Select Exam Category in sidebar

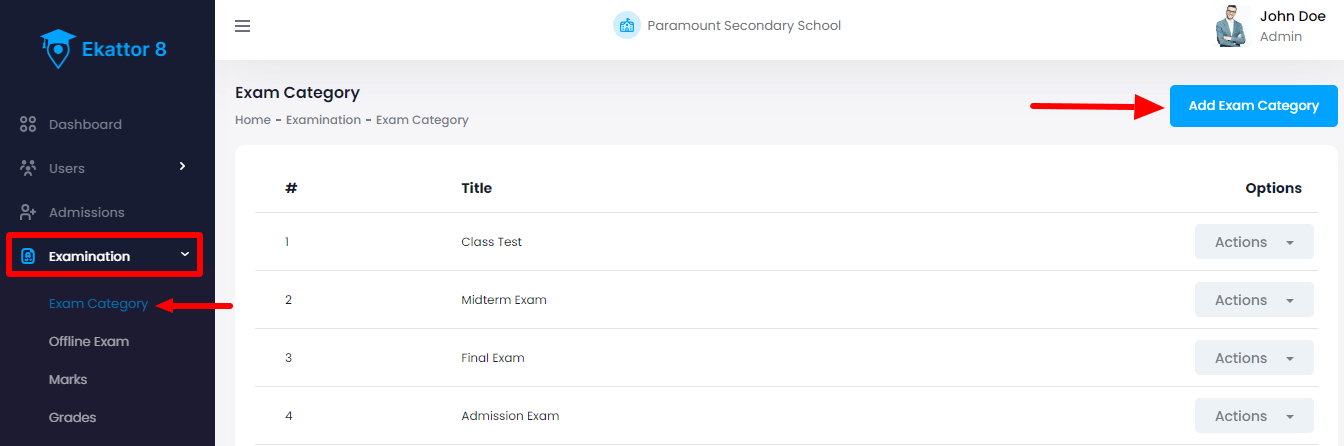[x=98, y=304]
